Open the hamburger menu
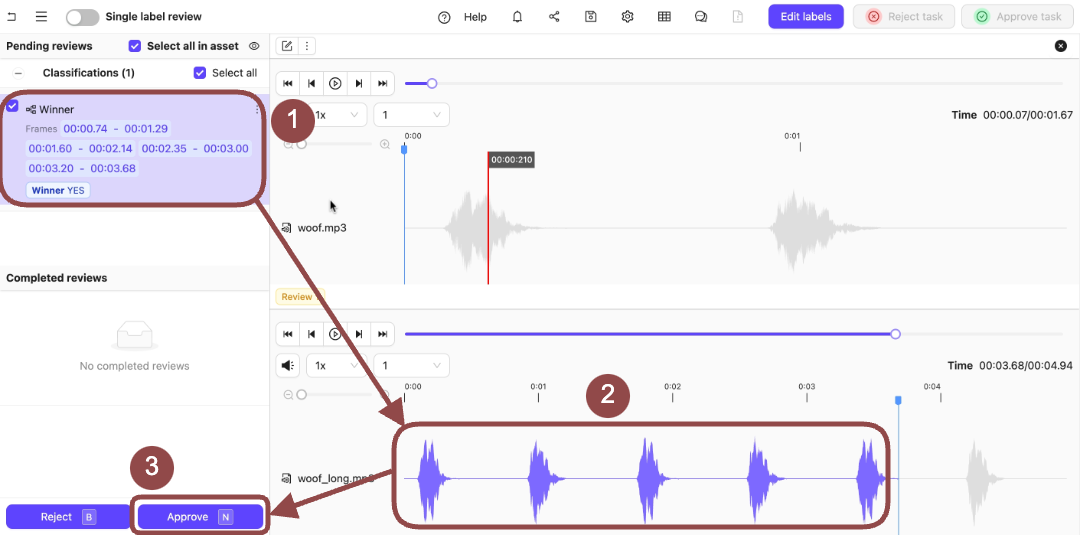The height and width of the screenshot is (535, 1080). click(x=41, y=17)
